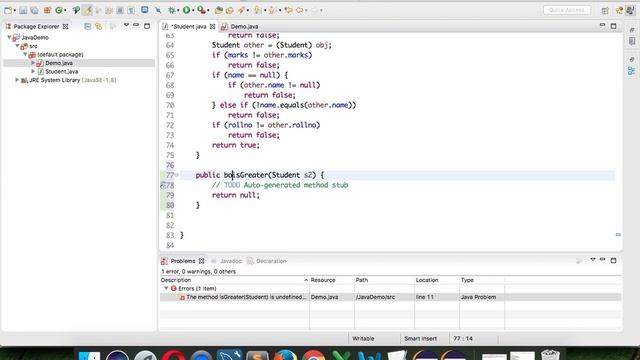Select the isGreater undefined error row
Image resolution: width=640 pixels, height=360 pixels.
tap(391, 297)
